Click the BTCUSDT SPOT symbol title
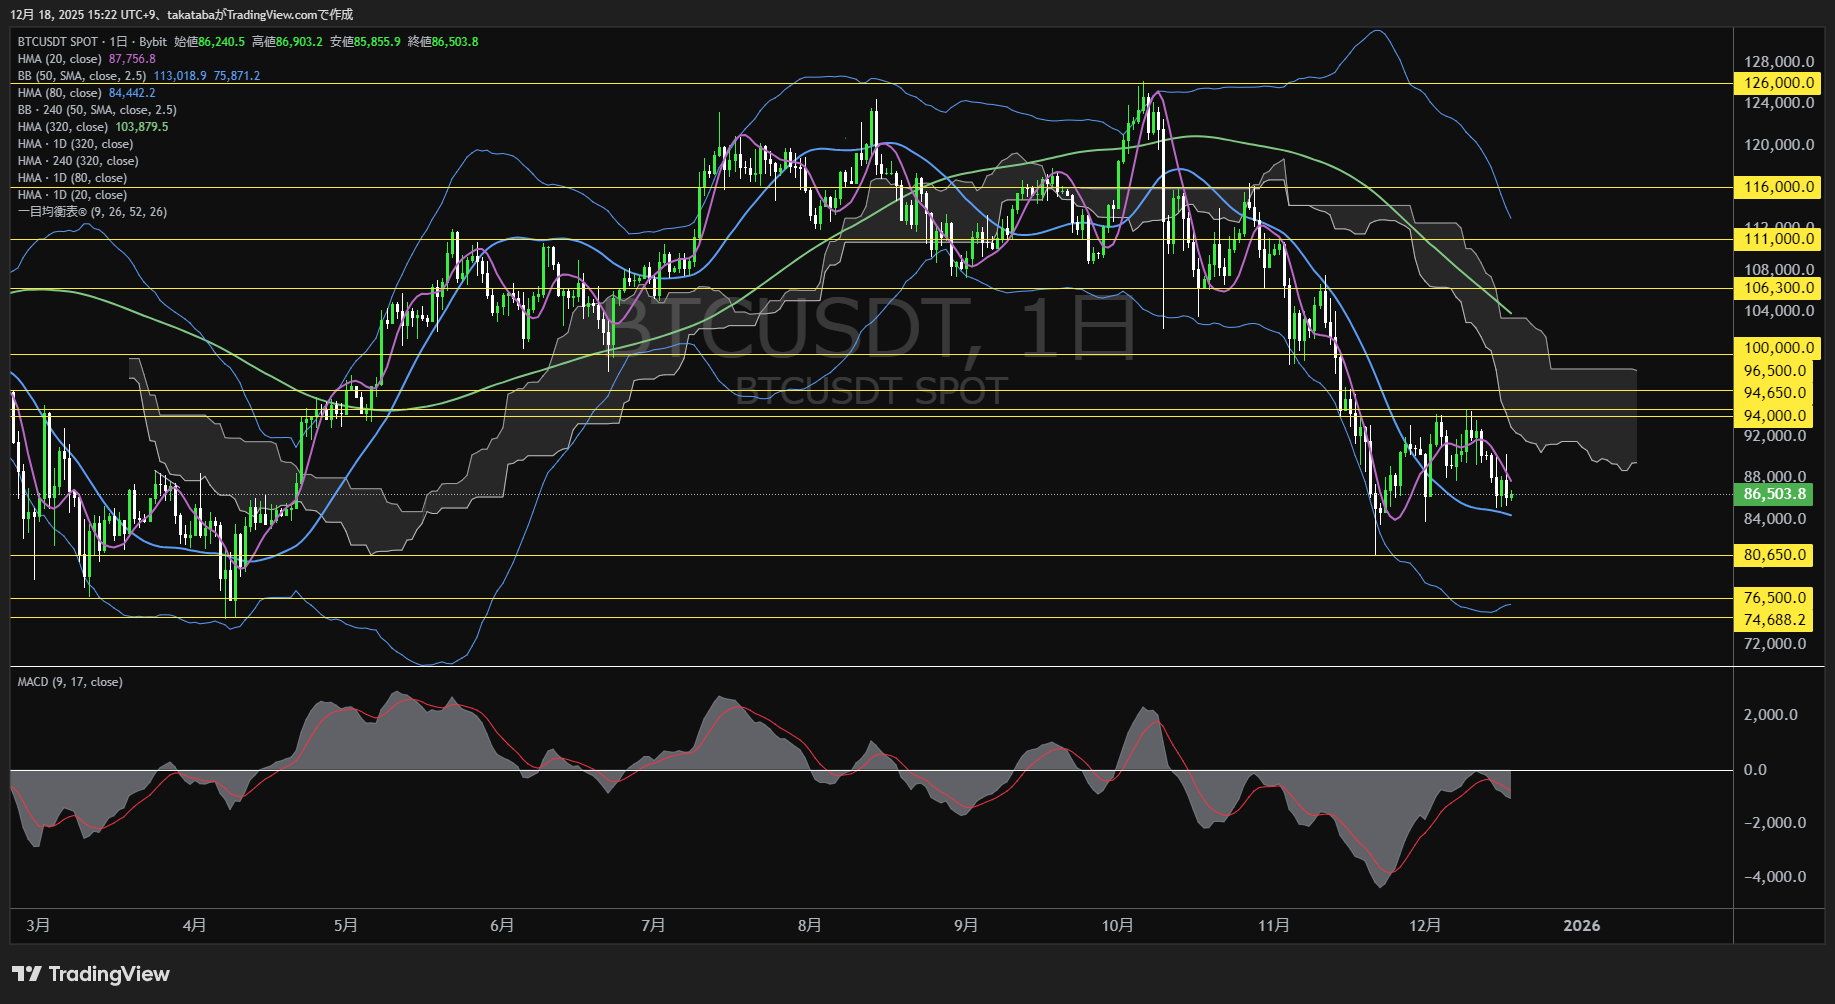1835x1004 pixels. tap(58, 42)
